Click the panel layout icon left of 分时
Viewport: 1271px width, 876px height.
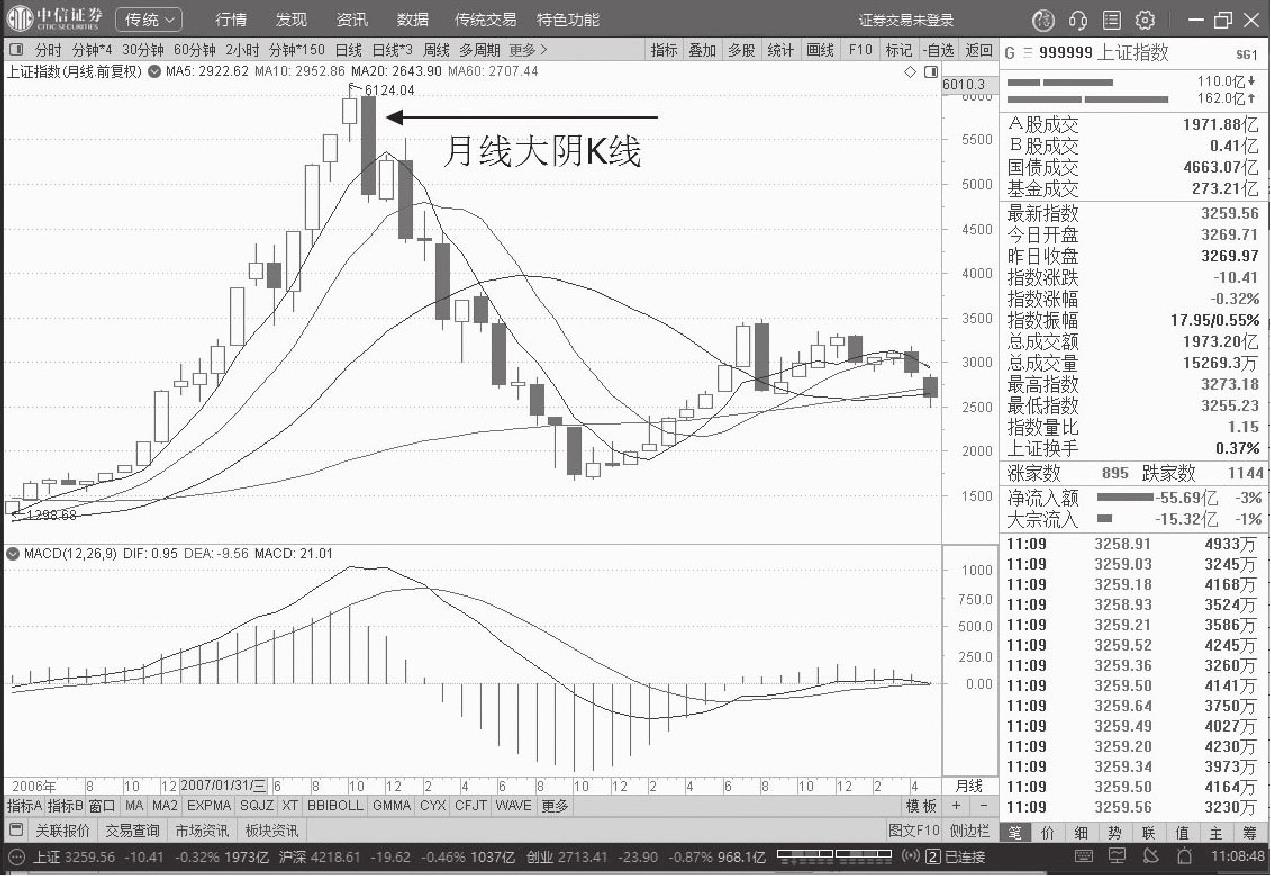15,49
